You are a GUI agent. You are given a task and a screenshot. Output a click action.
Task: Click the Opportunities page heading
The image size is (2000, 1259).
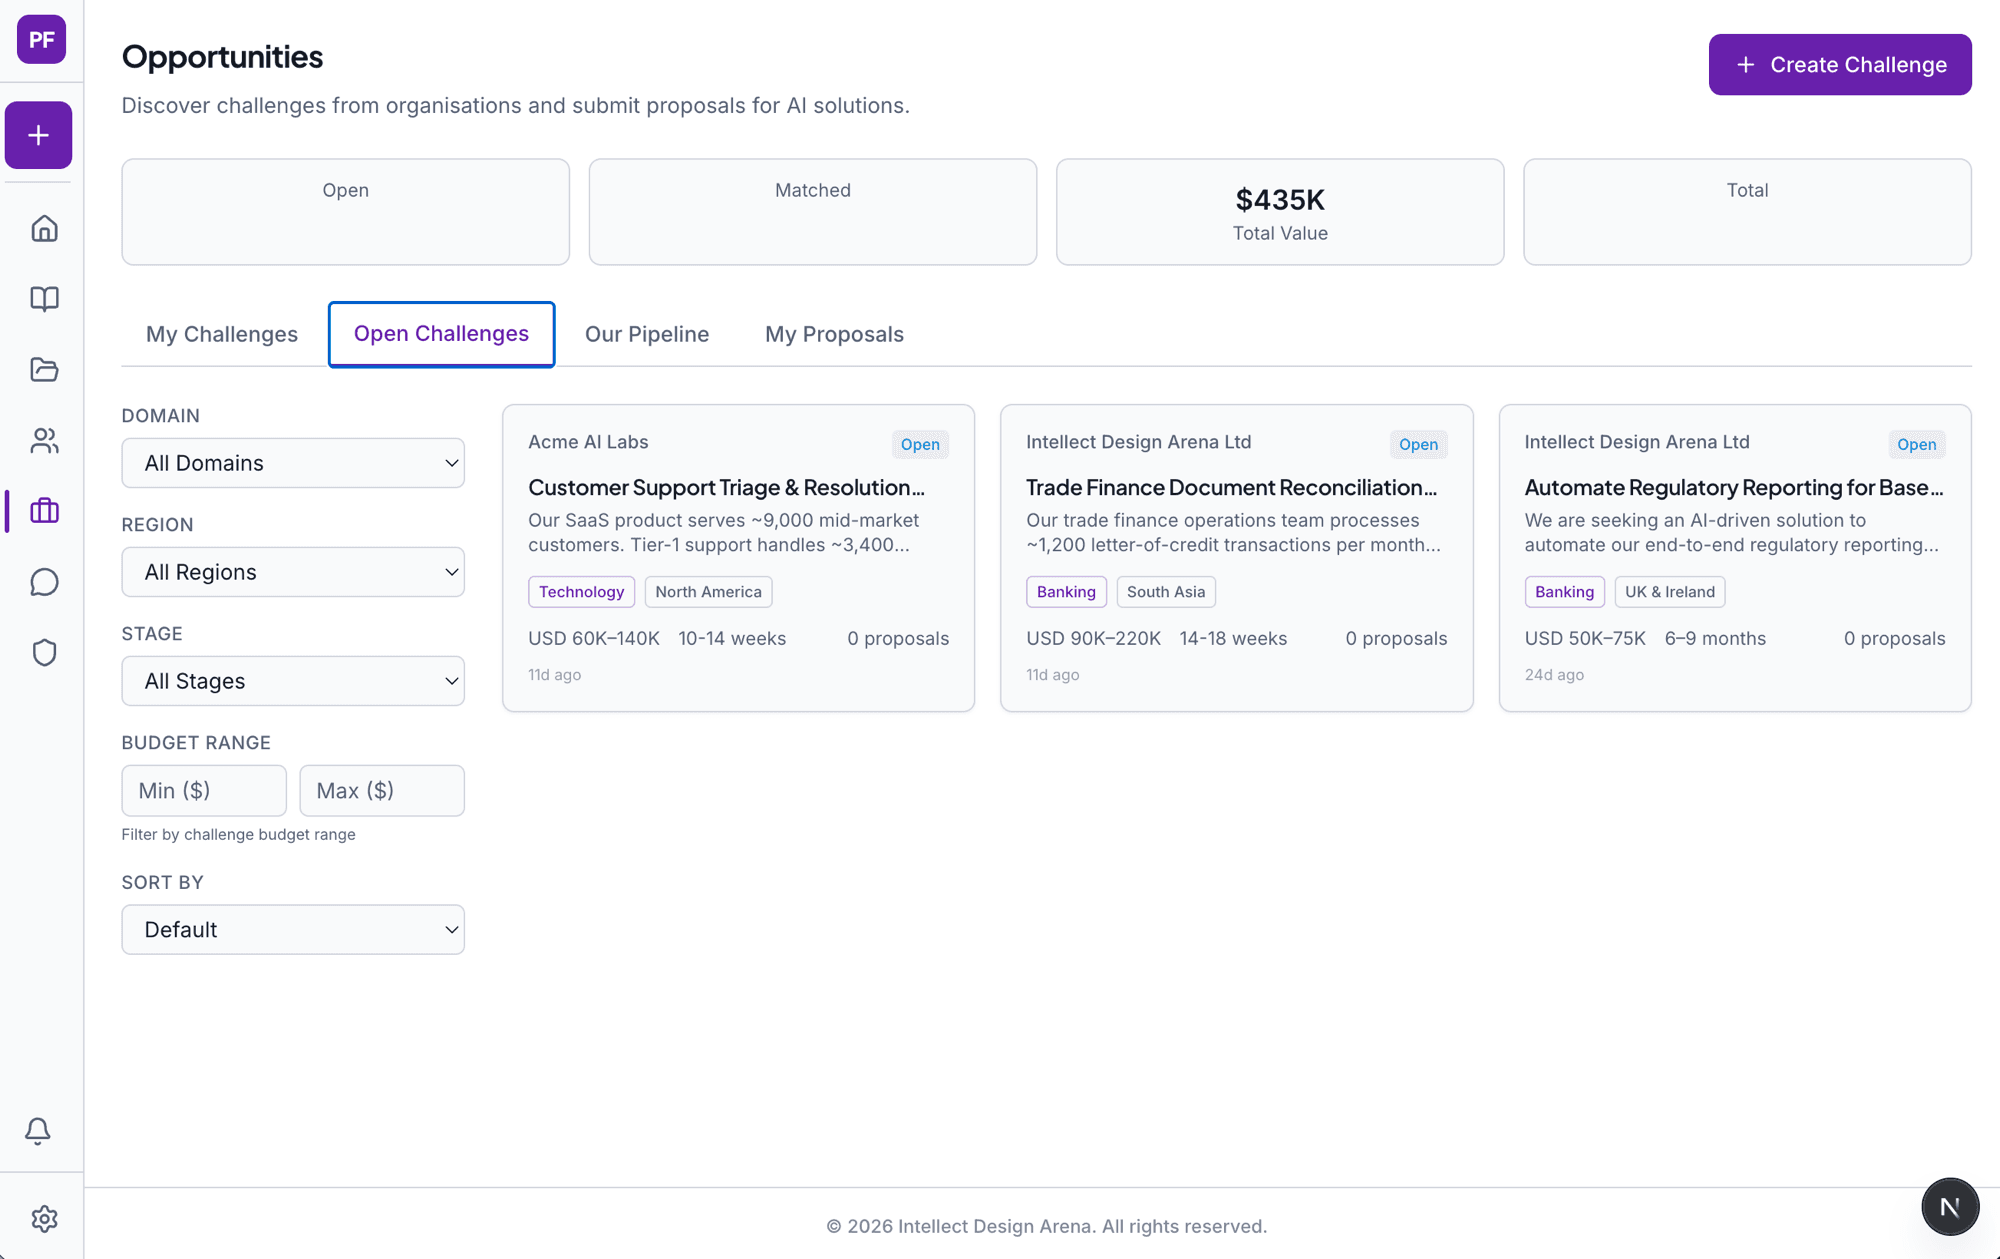point(222,57)
